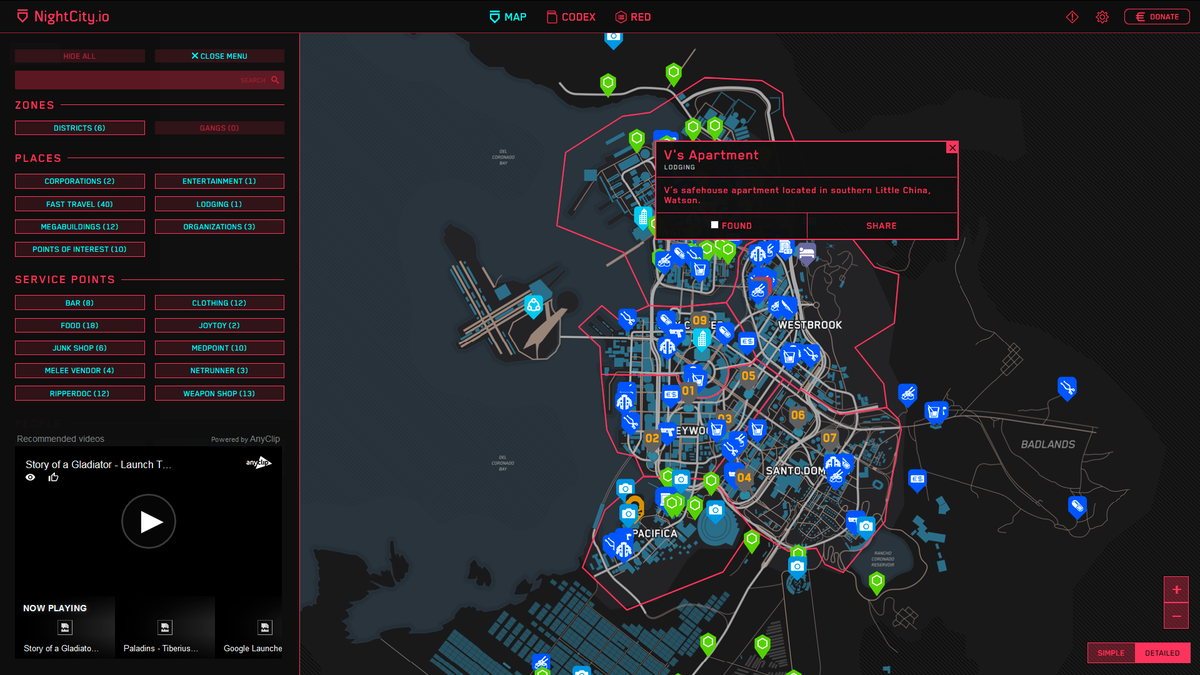Click SHARE in V's Apartment popup
Screen dimensions: 1200x675
click(881, 226)
